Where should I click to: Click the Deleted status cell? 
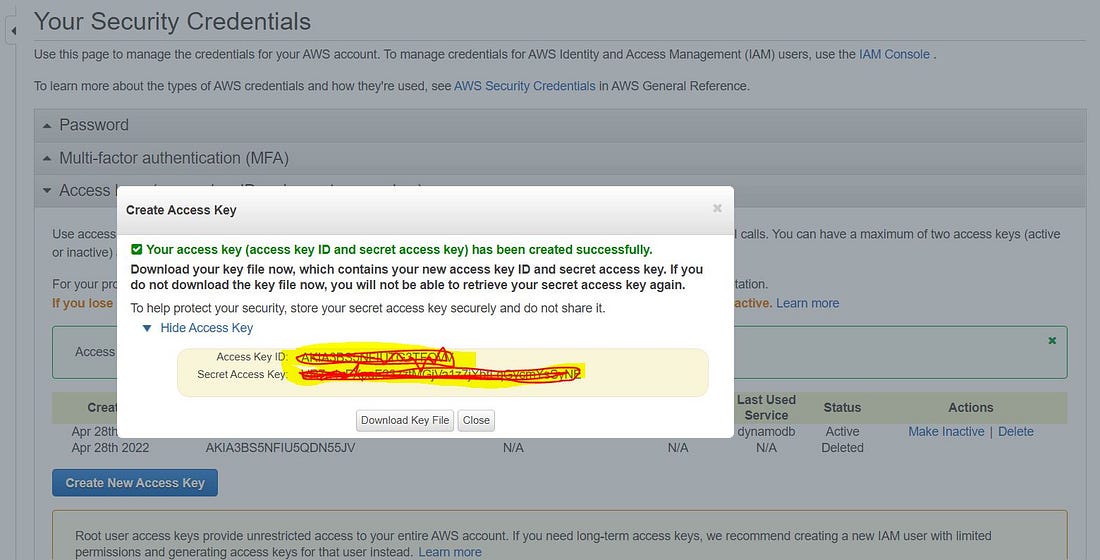tap(843, 448)
